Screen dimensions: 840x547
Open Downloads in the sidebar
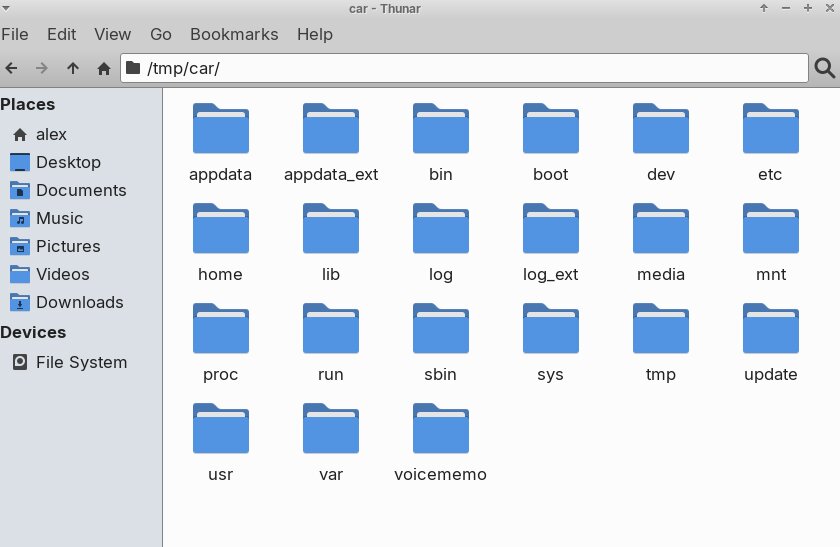coord(79,302)
